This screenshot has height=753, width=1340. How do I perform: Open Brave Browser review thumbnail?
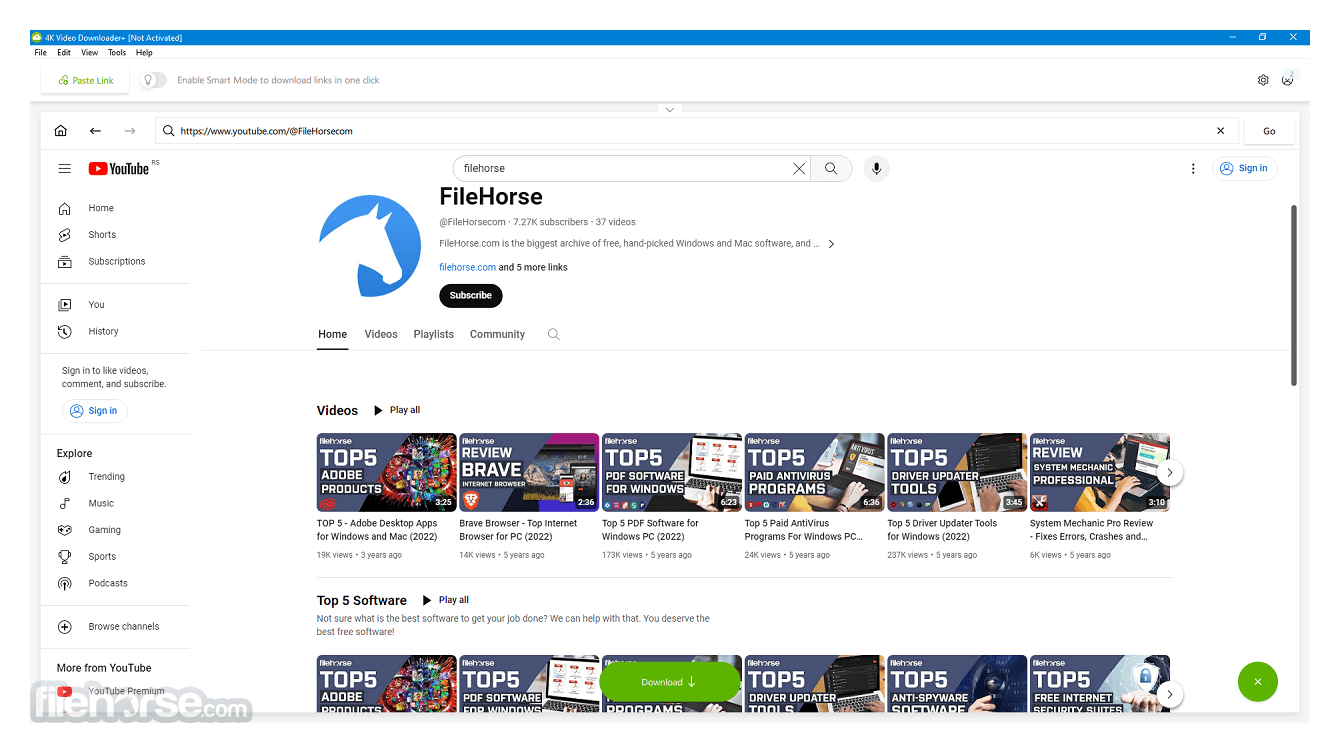point(529,472)
